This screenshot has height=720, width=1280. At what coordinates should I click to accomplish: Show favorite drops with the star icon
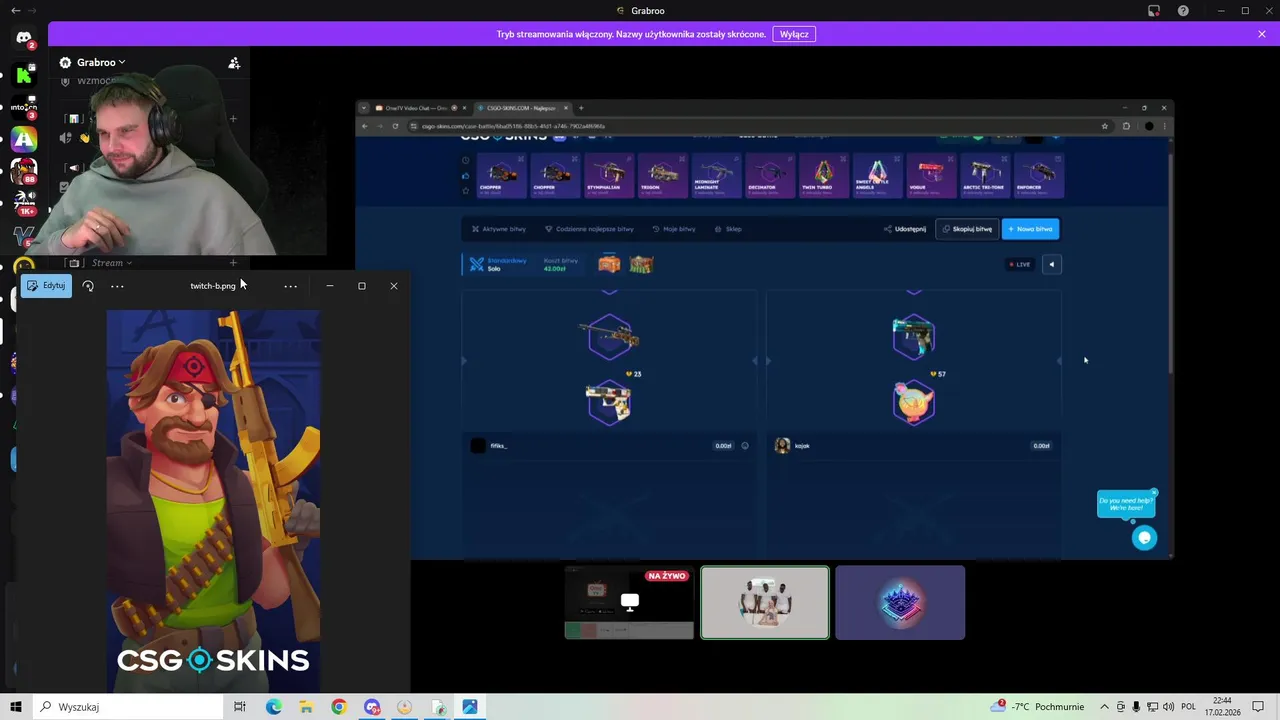coord(465,190)
